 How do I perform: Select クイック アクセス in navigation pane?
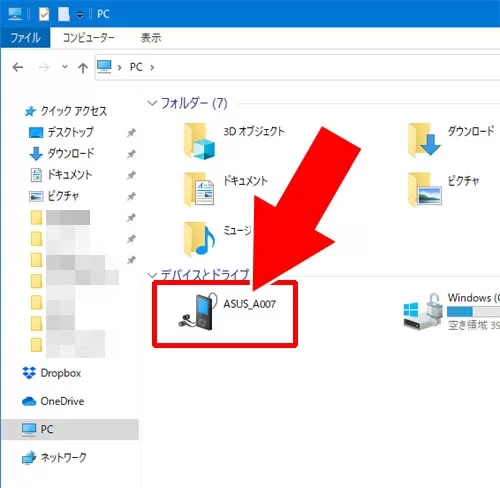click(74, 111)
